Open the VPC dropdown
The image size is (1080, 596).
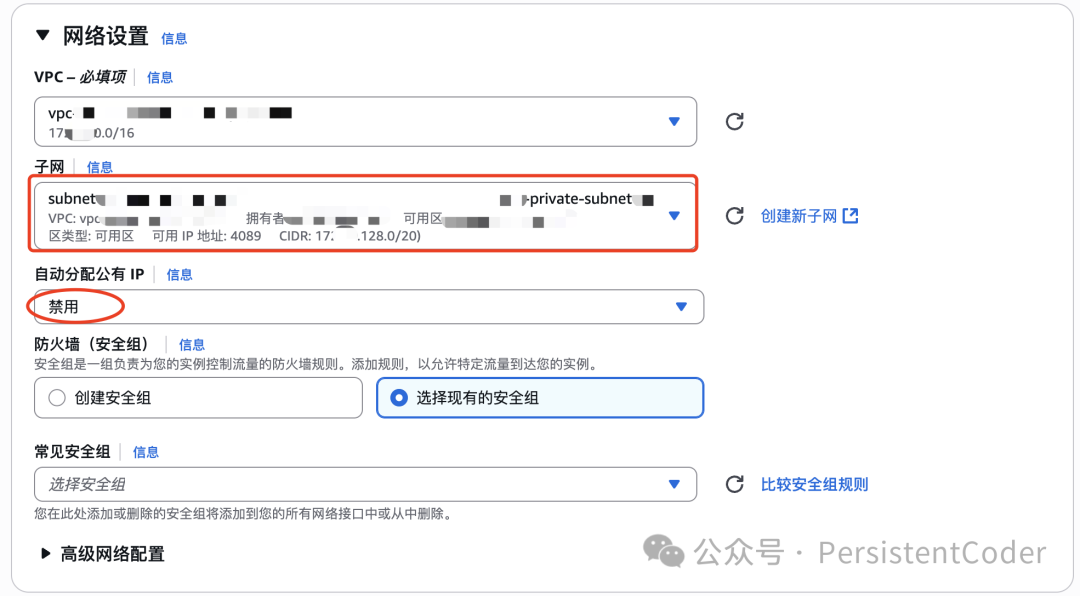[x=365, y=122]
